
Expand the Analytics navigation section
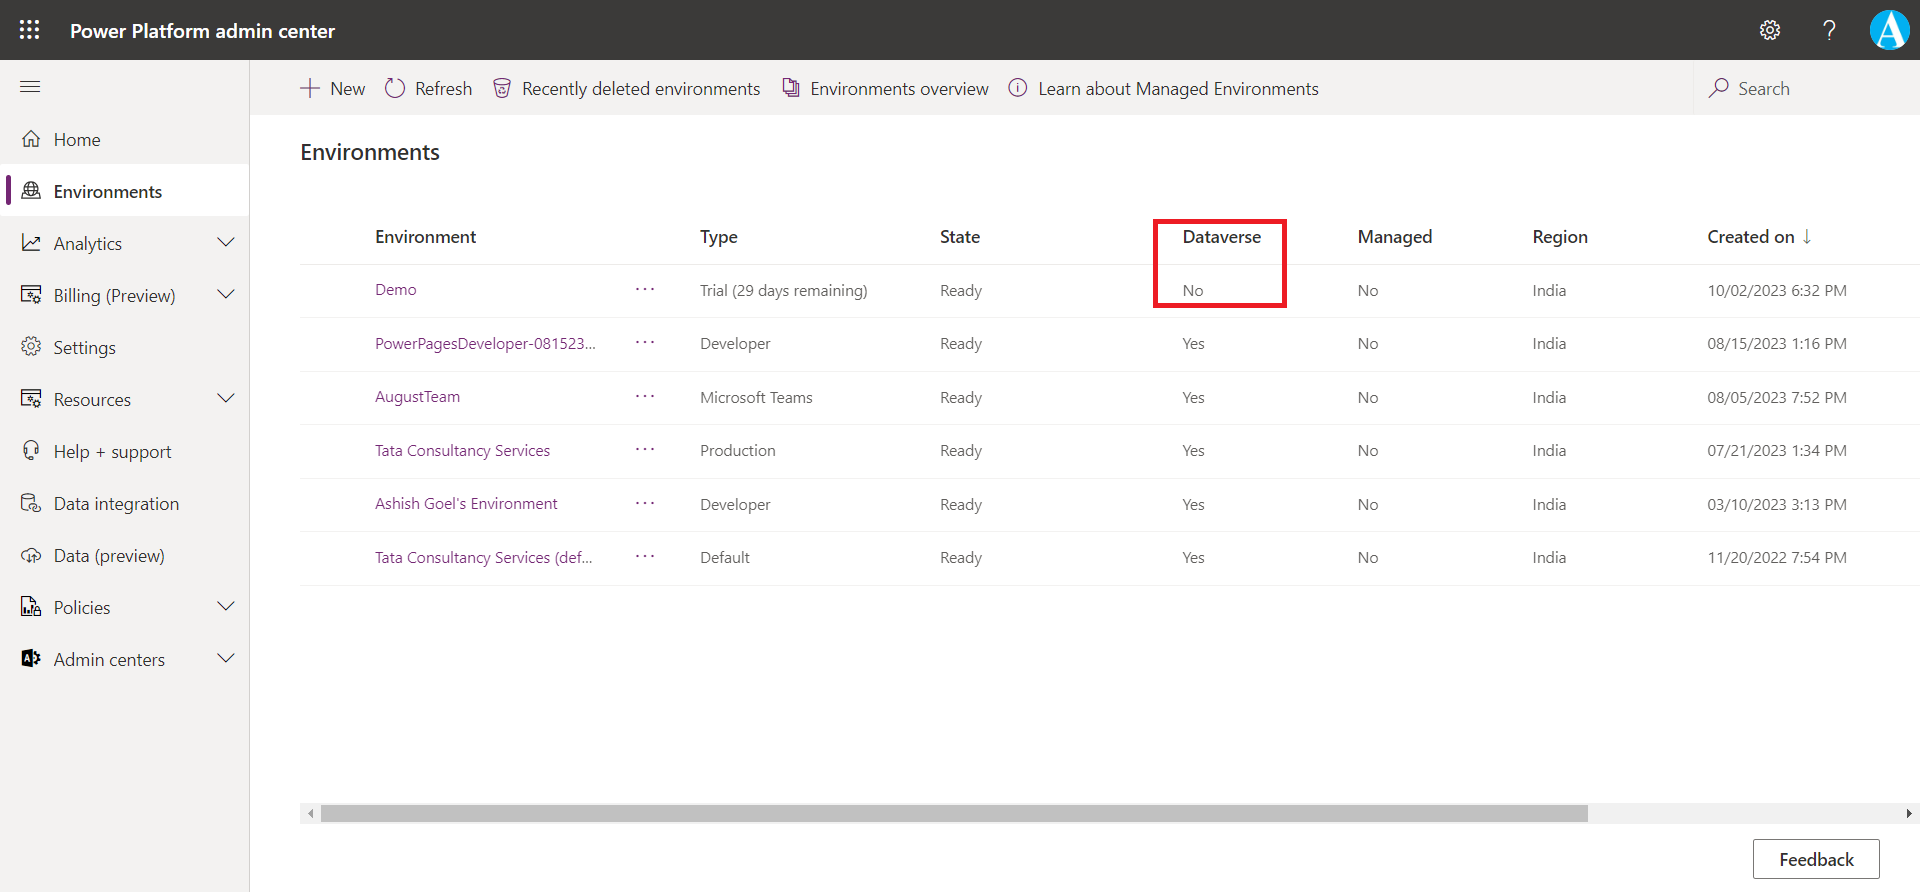click(226, 243)
